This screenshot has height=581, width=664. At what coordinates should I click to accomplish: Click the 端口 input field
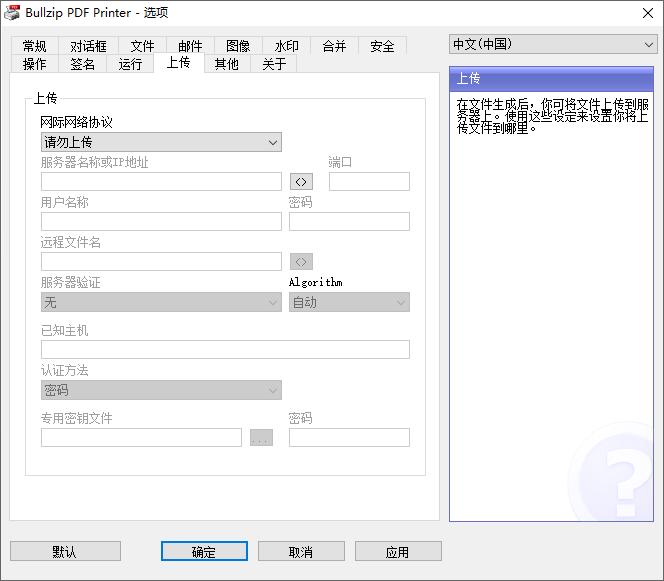[369, 182]
